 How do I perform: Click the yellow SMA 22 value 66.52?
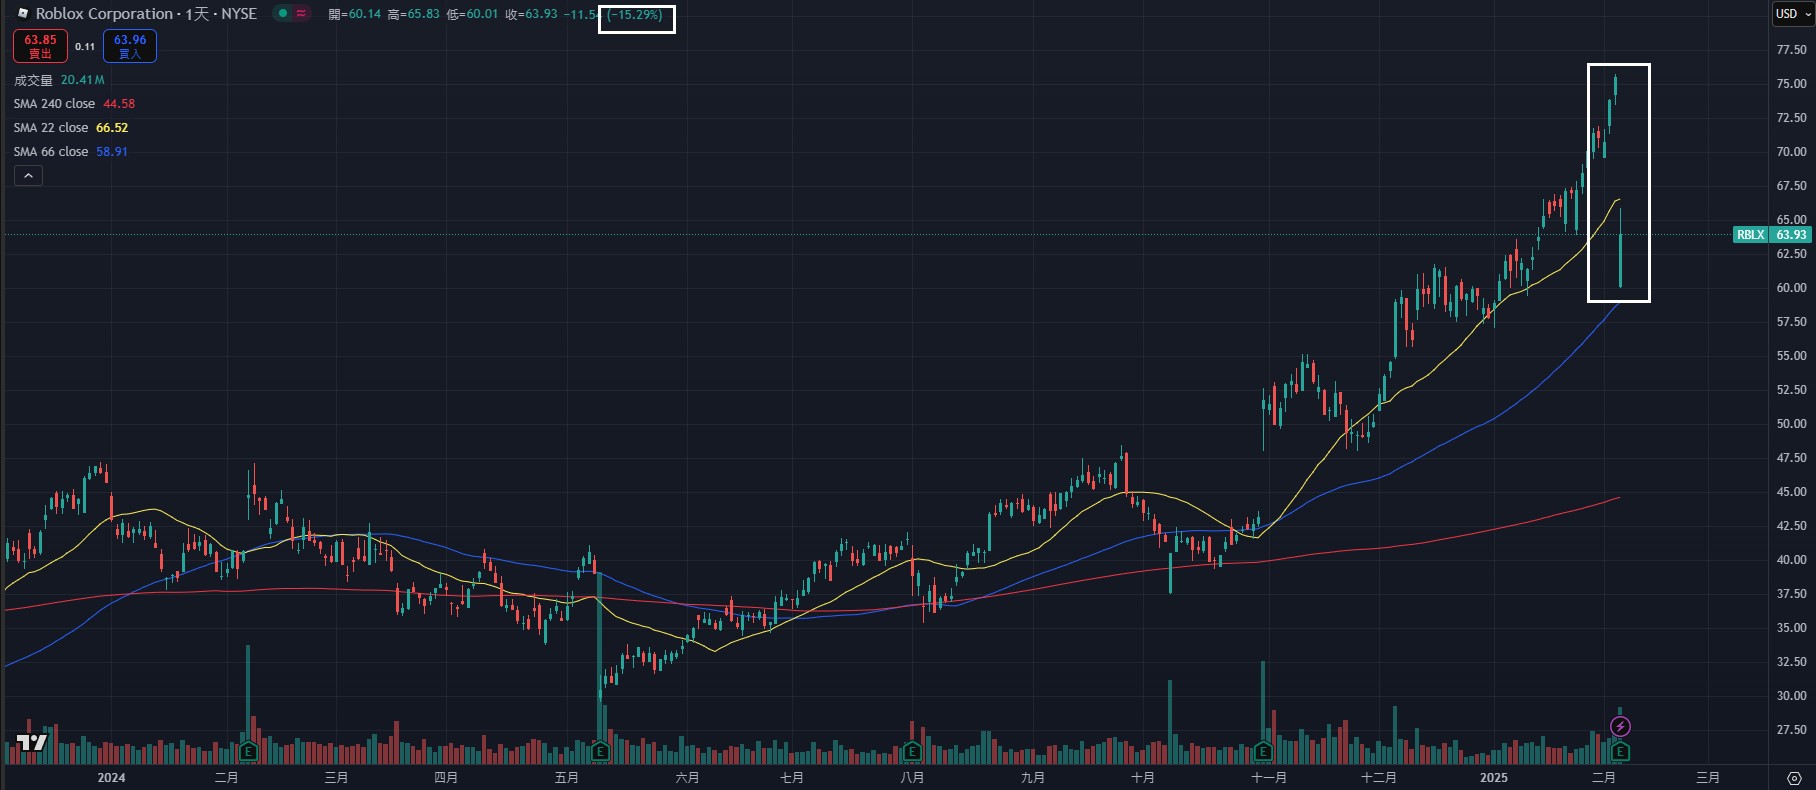coord(112,128)
